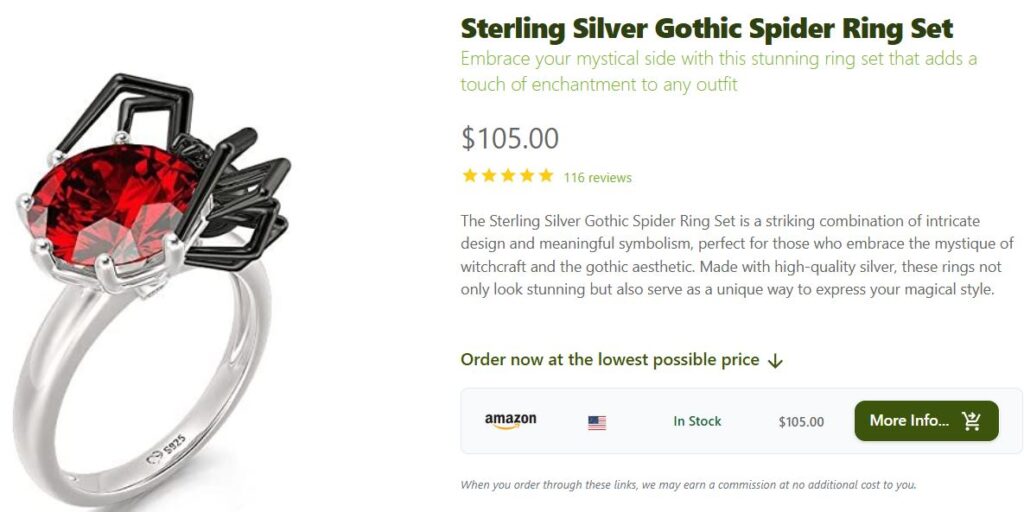Viewport: 1024px width, 512px height.
Task: Click the Amazon logo
Action: coord(510,421)
